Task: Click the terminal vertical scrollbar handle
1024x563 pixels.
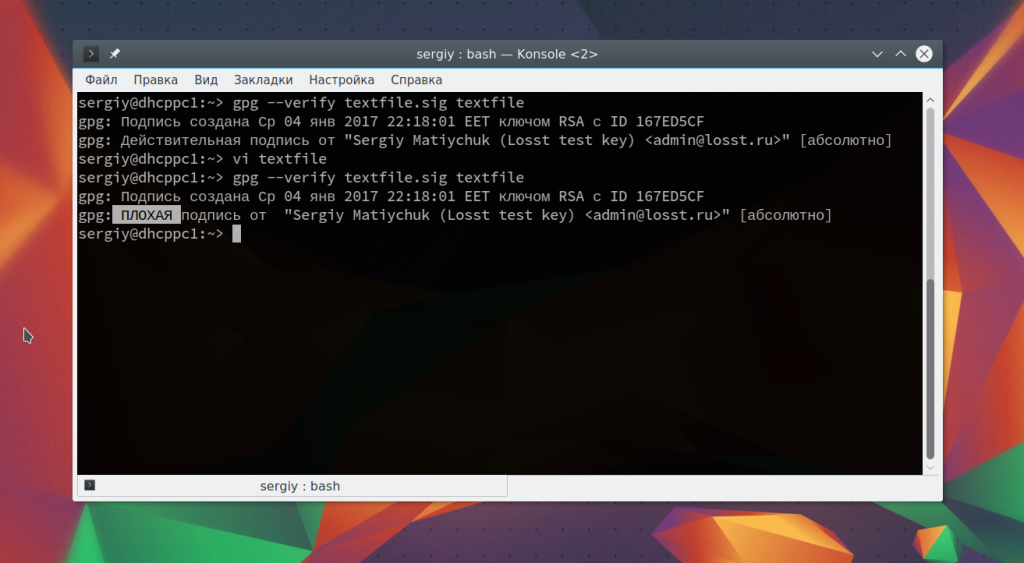Action: 931,368
